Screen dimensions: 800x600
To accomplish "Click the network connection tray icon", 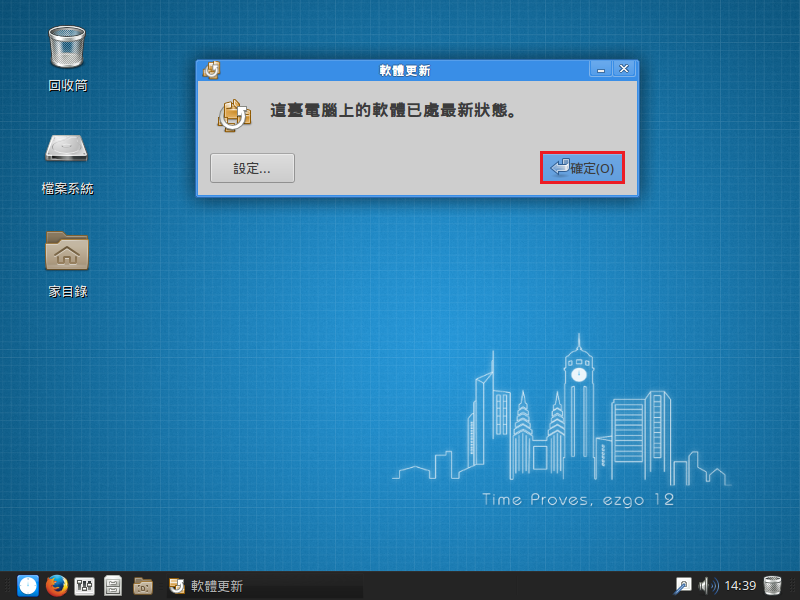I will point(682,586).
